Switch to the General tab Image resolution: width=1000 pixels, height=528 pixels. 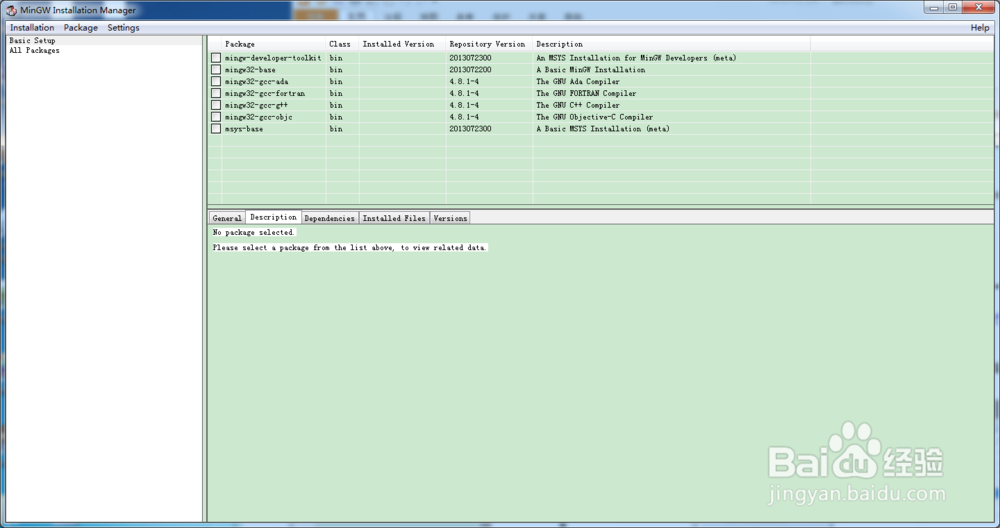click(x=227, y=218)
